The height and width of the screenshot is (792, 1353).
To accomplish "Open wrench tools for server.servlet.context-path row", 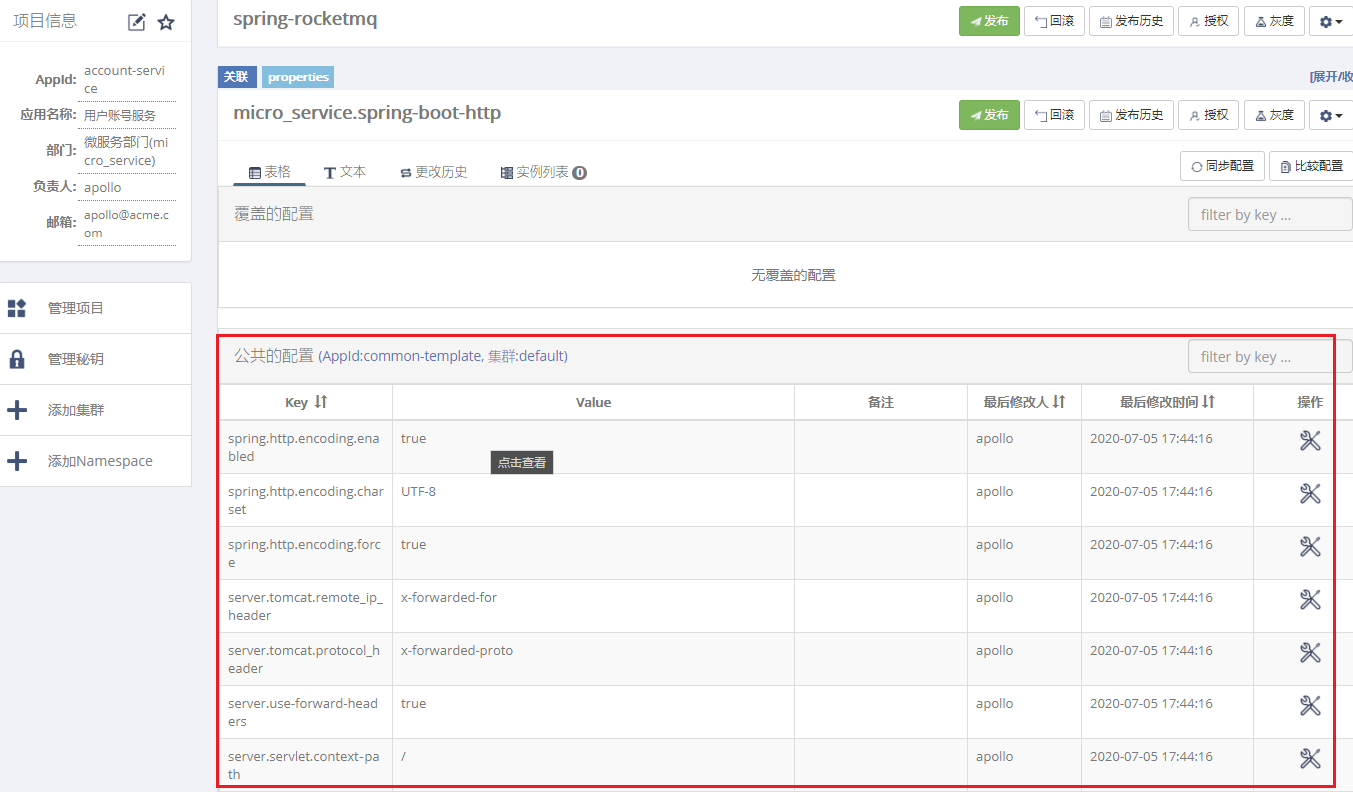I will click(1310, 759).
